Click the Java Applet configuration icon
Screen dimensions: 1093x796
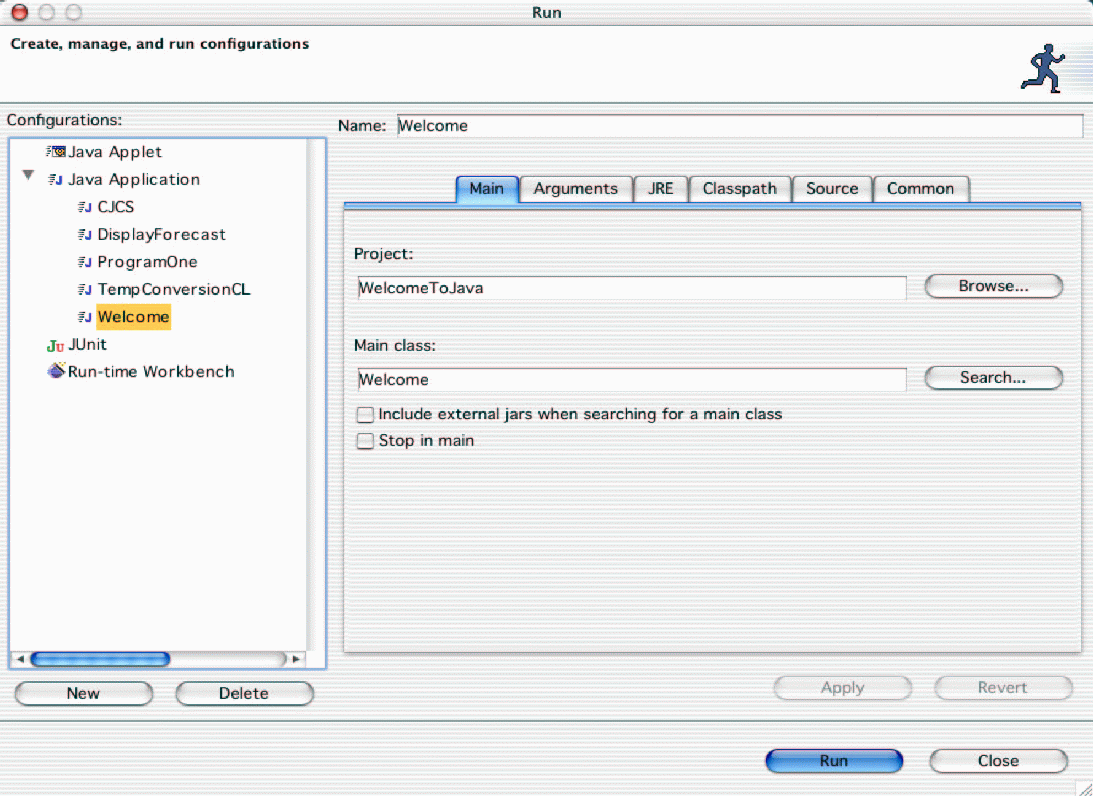[x=56, y=151]
